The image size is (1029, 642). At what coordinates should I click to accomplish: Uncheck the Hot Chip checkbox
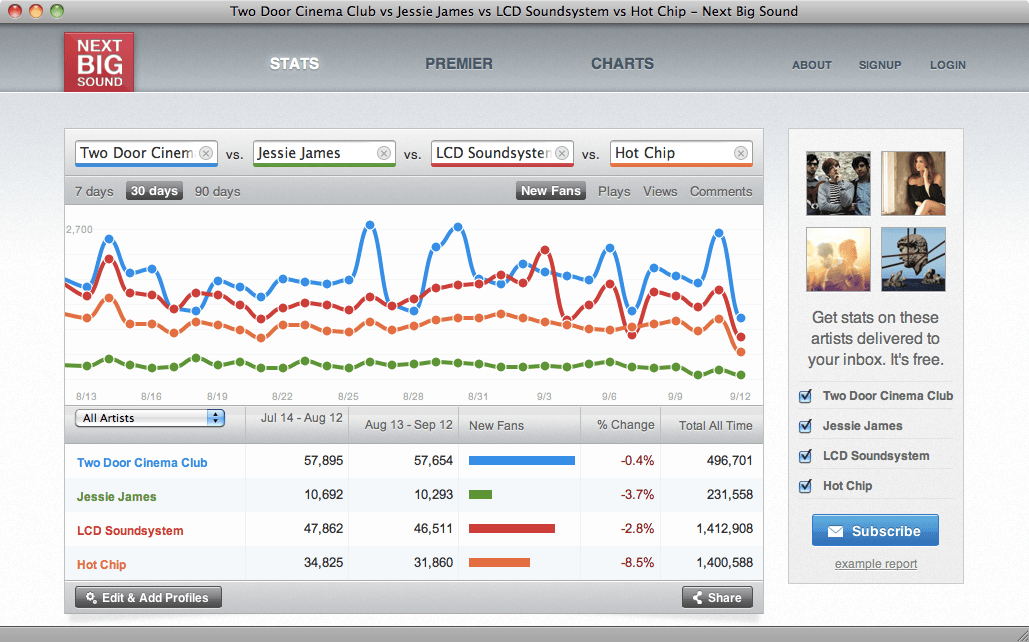coord(805,486)
